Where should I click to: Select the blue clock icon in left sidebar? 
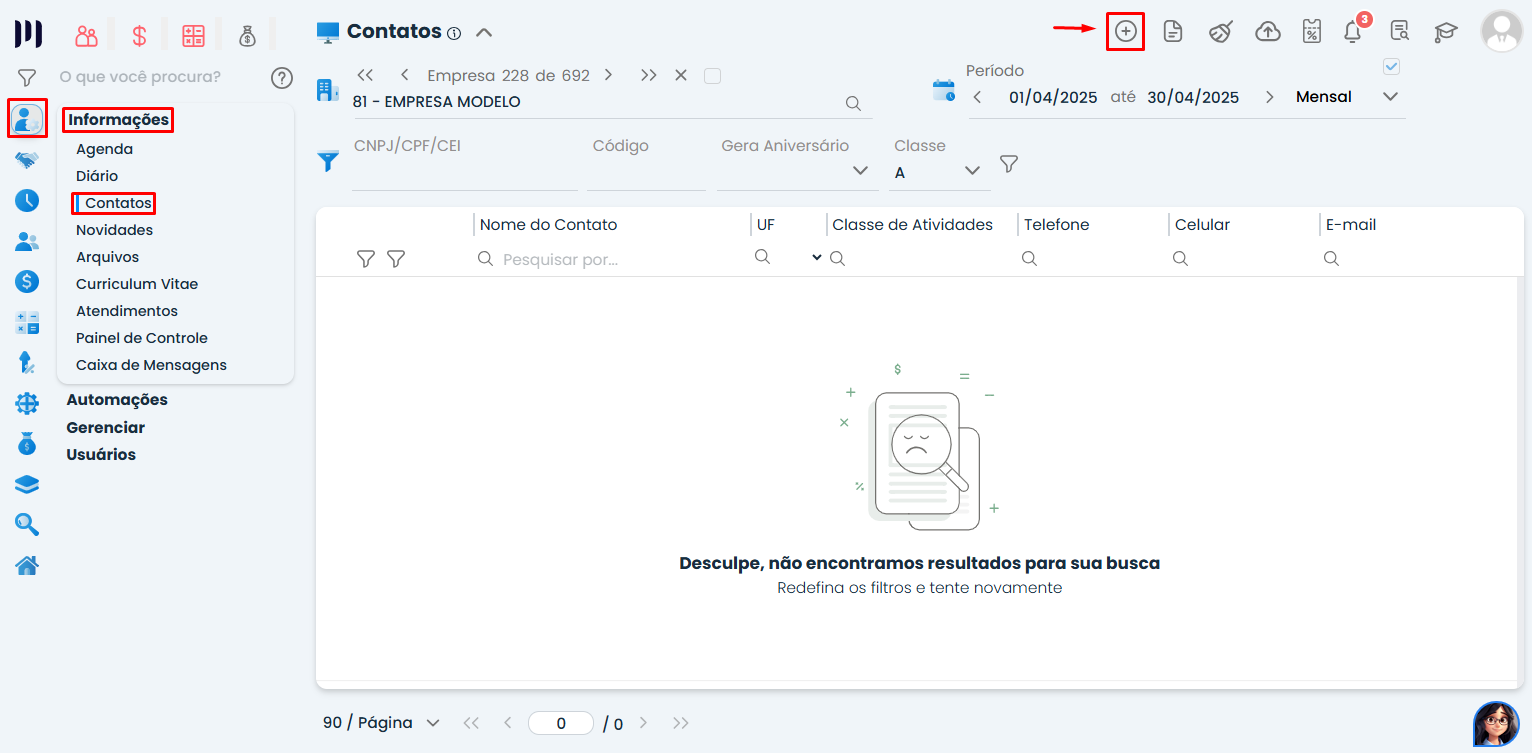27,200
